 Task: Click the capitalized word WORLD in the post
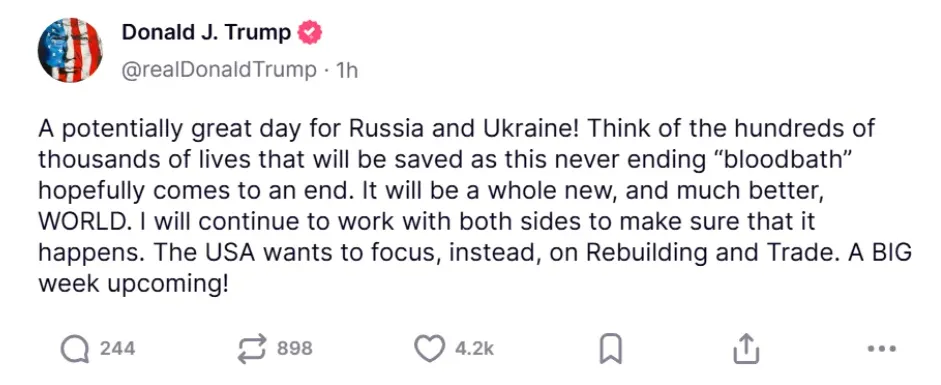[83, 222]
